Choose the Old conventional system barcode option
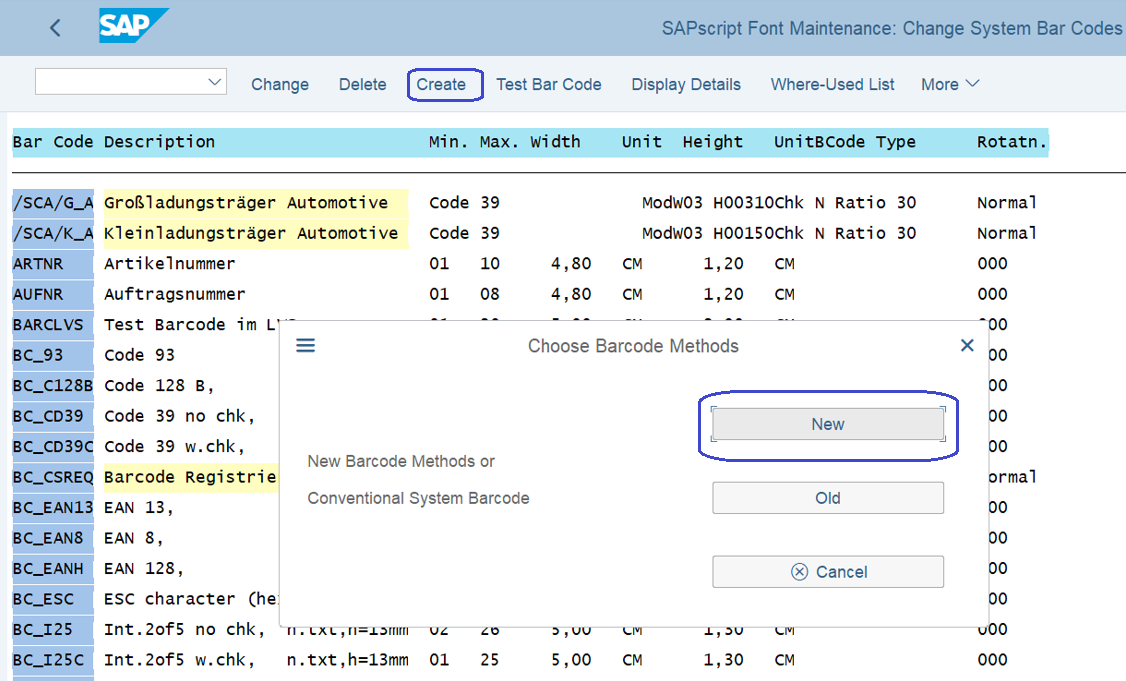Viewport: 1126px width, 681px height. click(827, 497)
